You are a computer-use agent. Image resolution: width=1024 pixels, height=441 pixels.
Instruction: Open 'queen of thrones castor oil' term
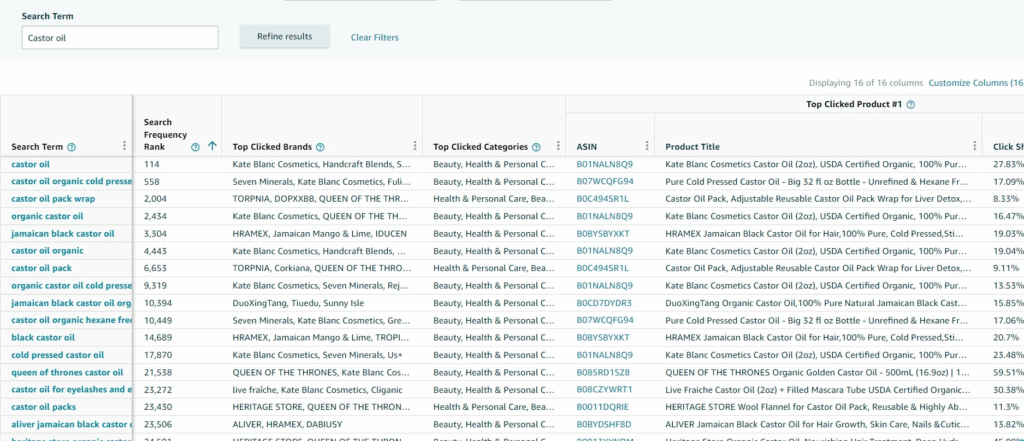(x=67, y=372)
